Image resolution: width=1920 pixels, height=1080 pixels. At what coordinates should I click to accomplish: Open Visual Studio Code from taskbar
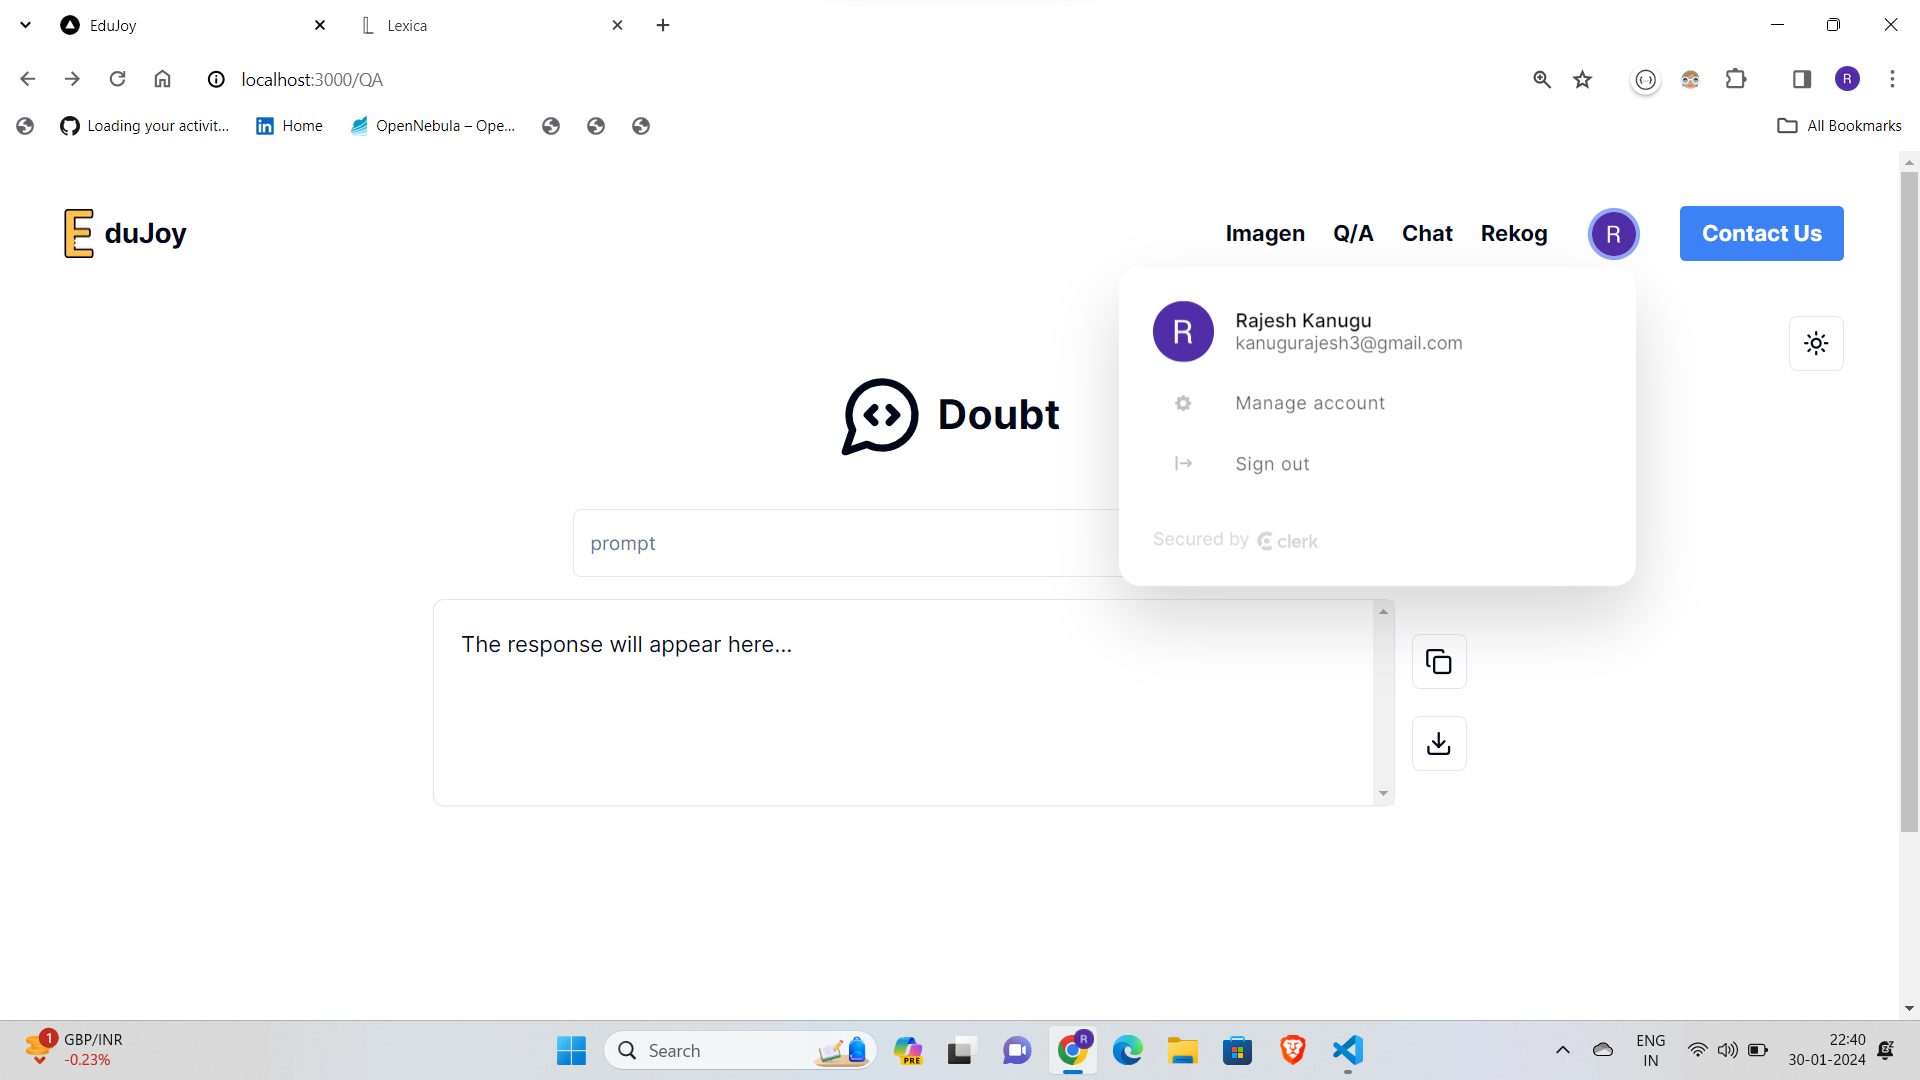click(1347, 1050)
